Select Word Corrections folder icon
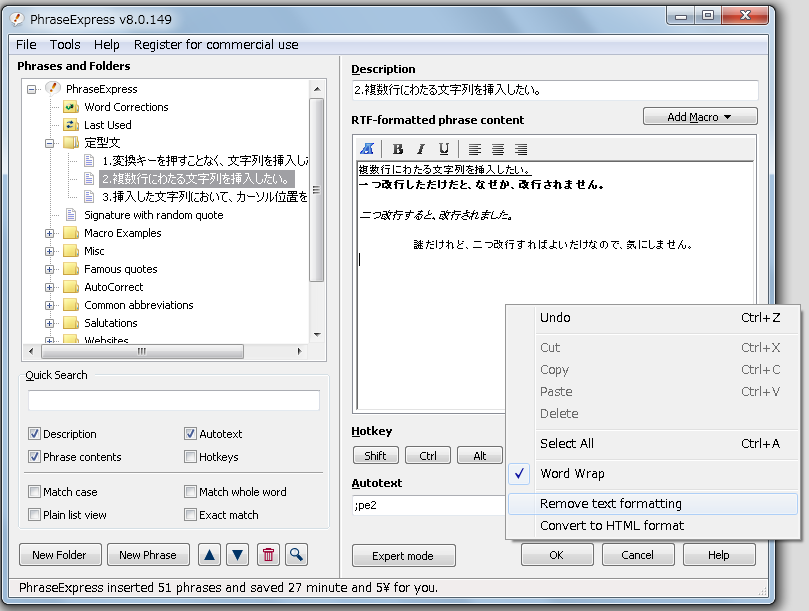 [x=71, y=107]
